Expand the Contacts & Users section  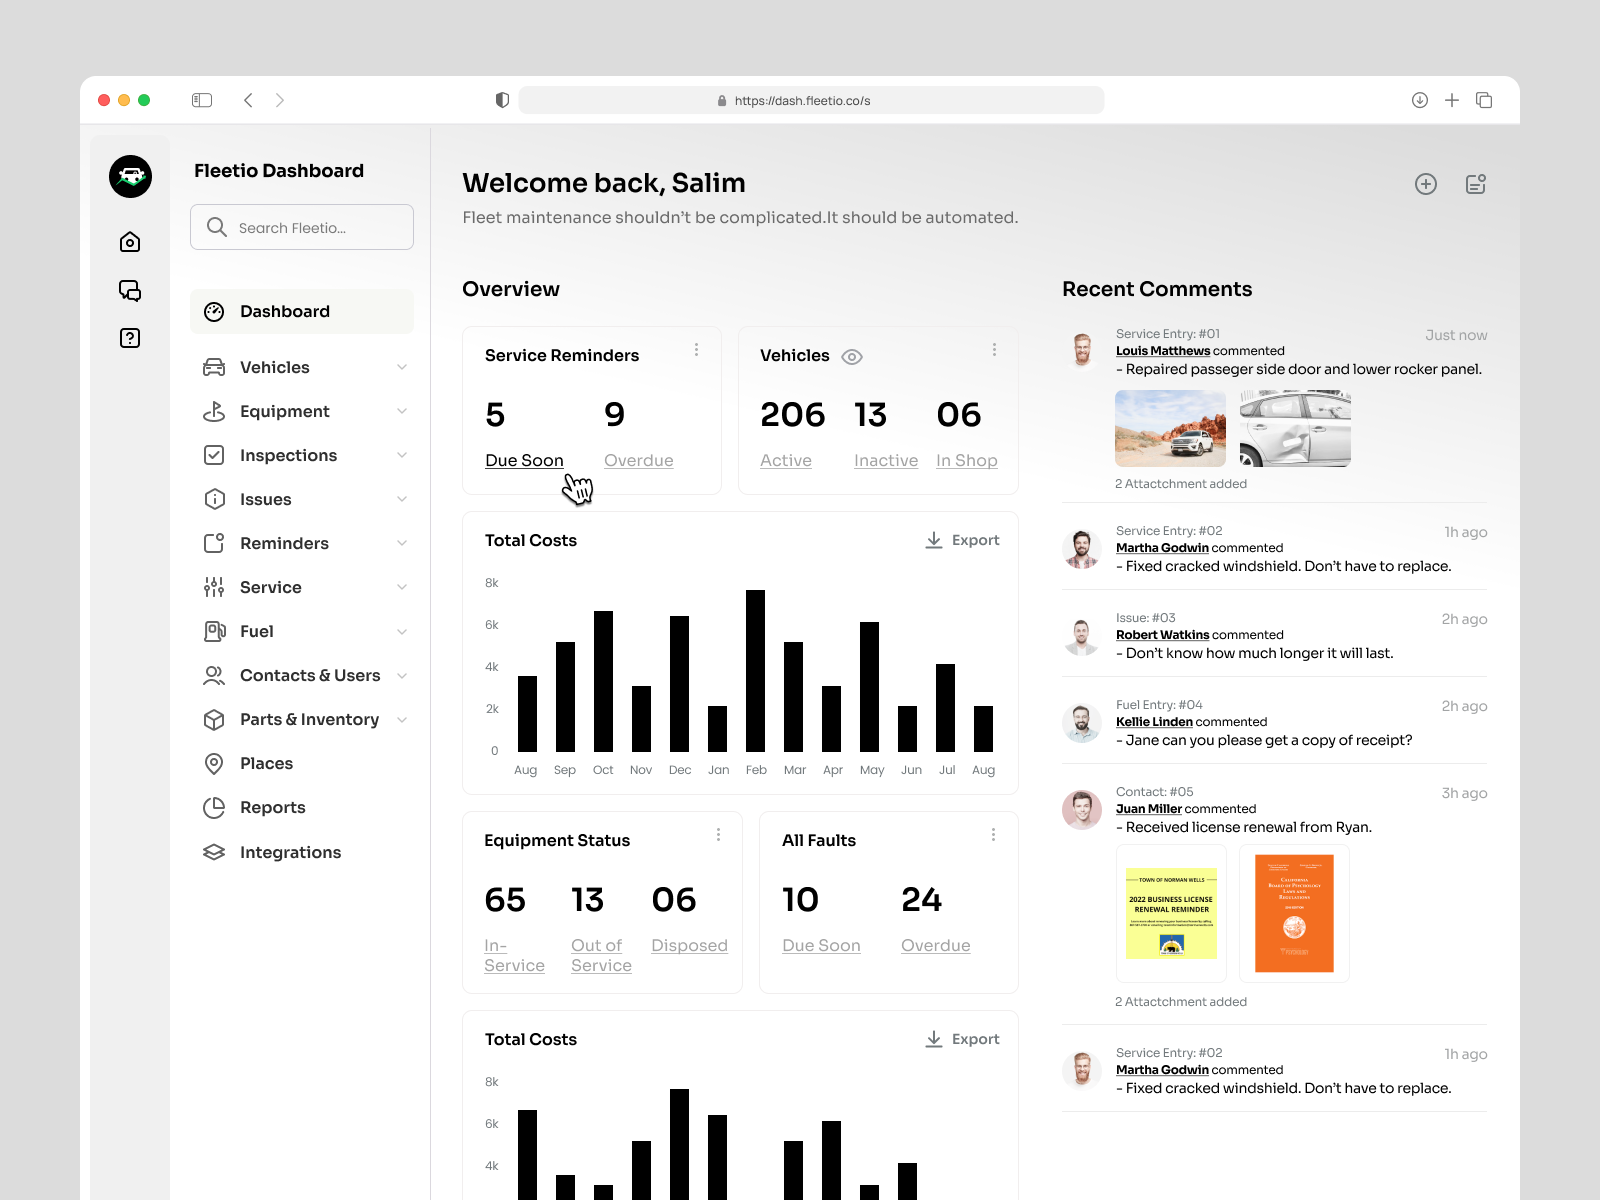coord(402,675)
